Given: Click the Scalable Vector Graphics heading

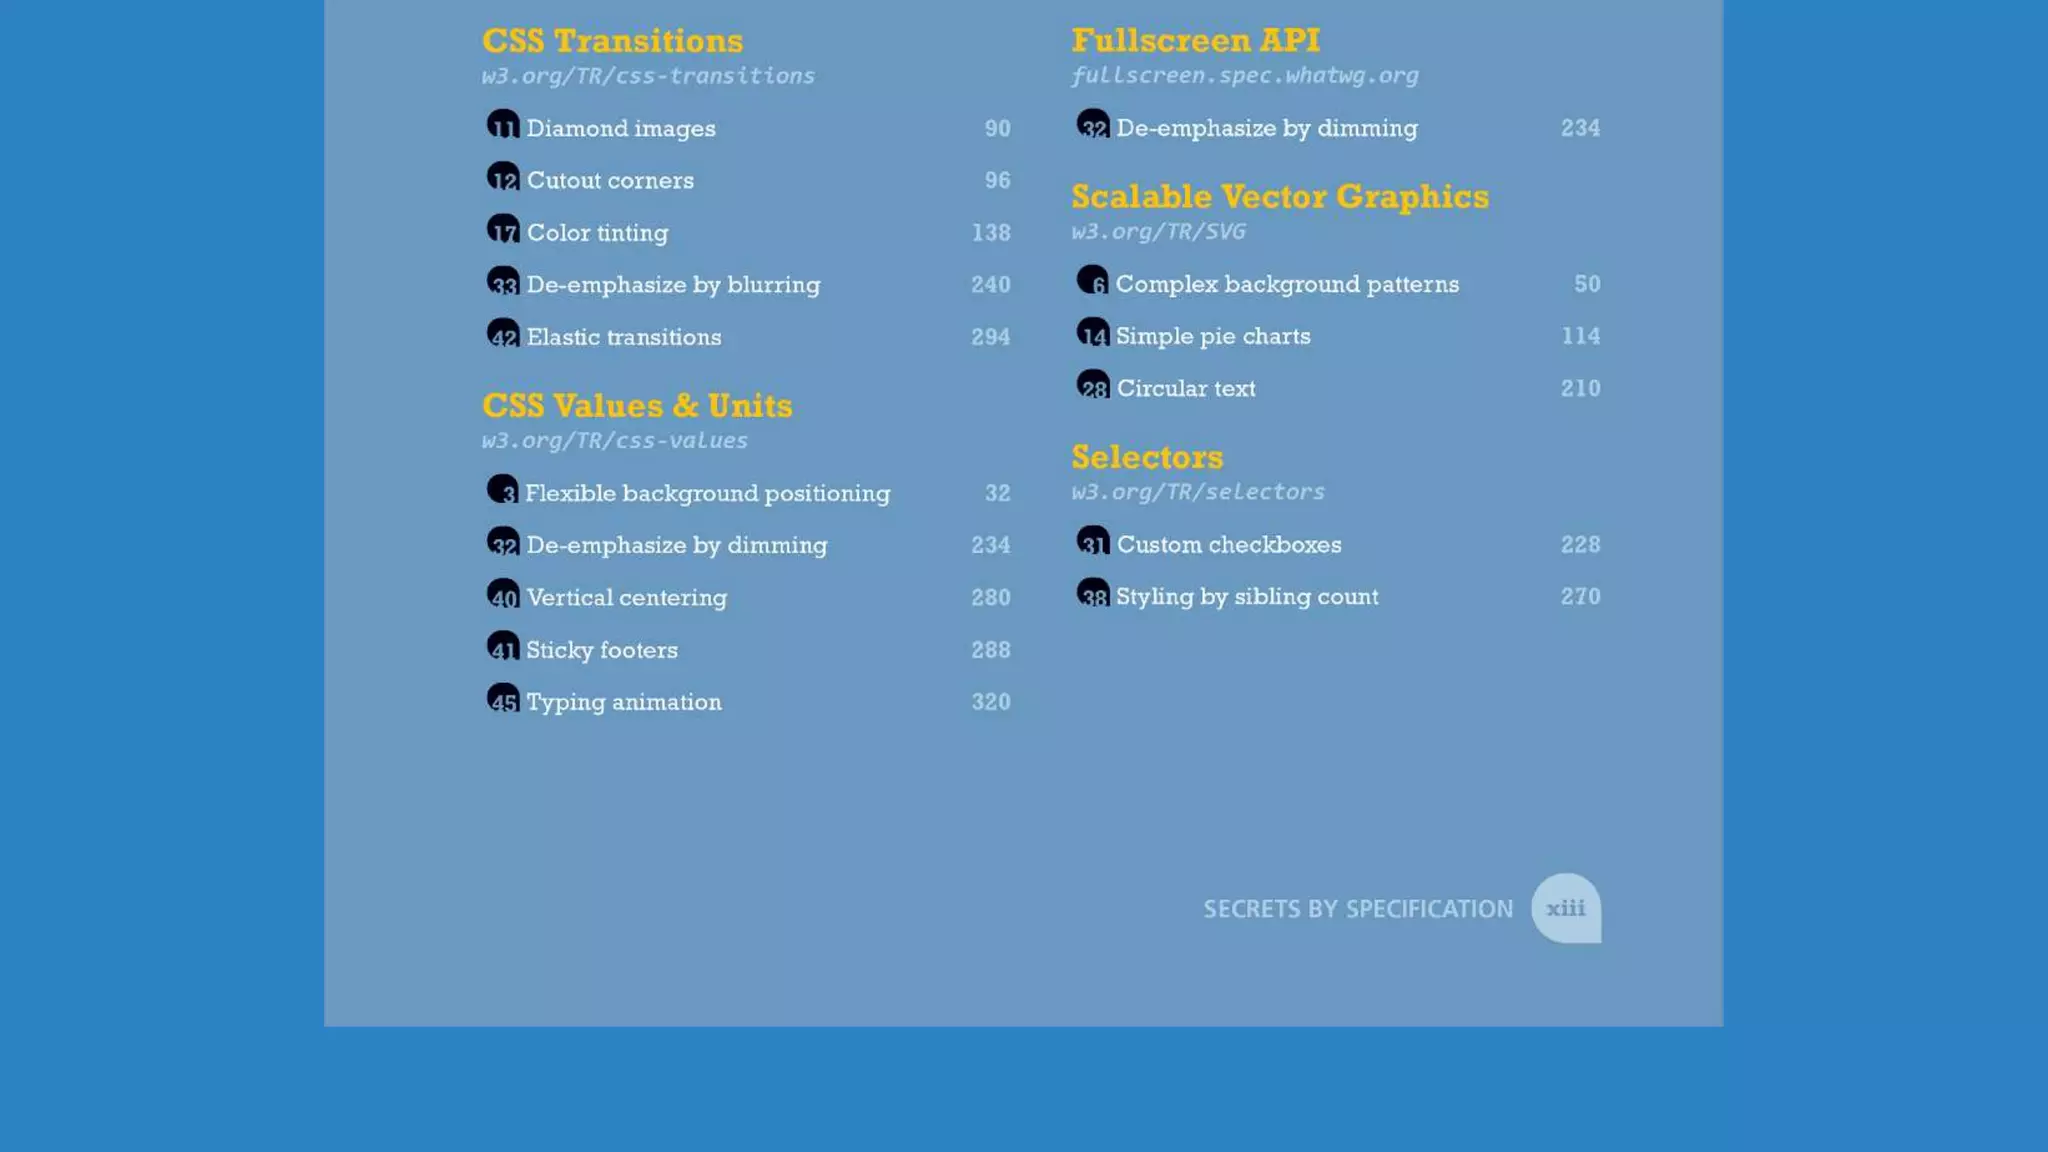Looking at the screenshot, I should click(1279, 197).
